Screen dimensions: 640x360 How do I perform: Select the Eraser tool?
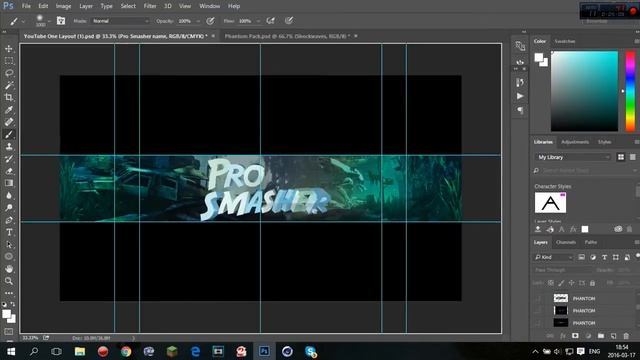9,171
